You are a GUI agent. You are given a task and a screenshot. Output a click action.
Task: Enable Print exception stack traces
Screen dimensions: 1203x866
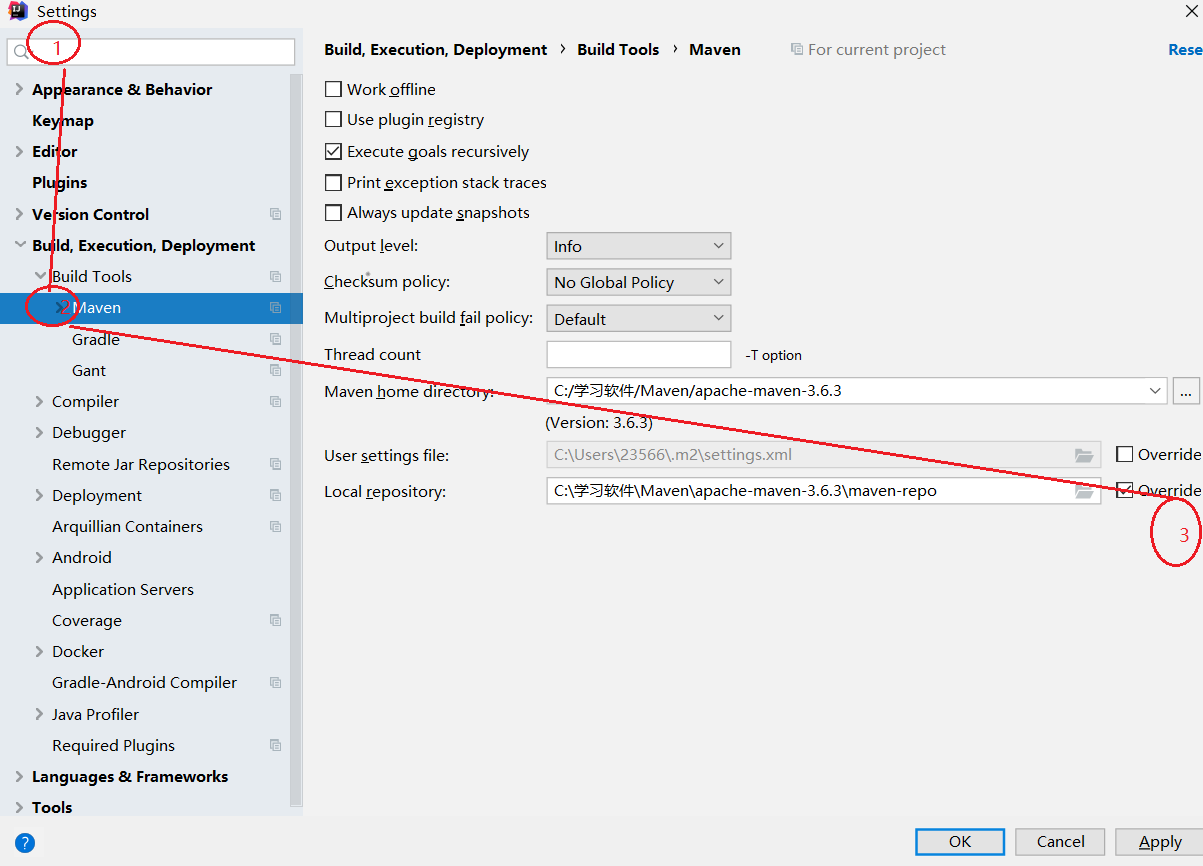click(x=334, y=183)
